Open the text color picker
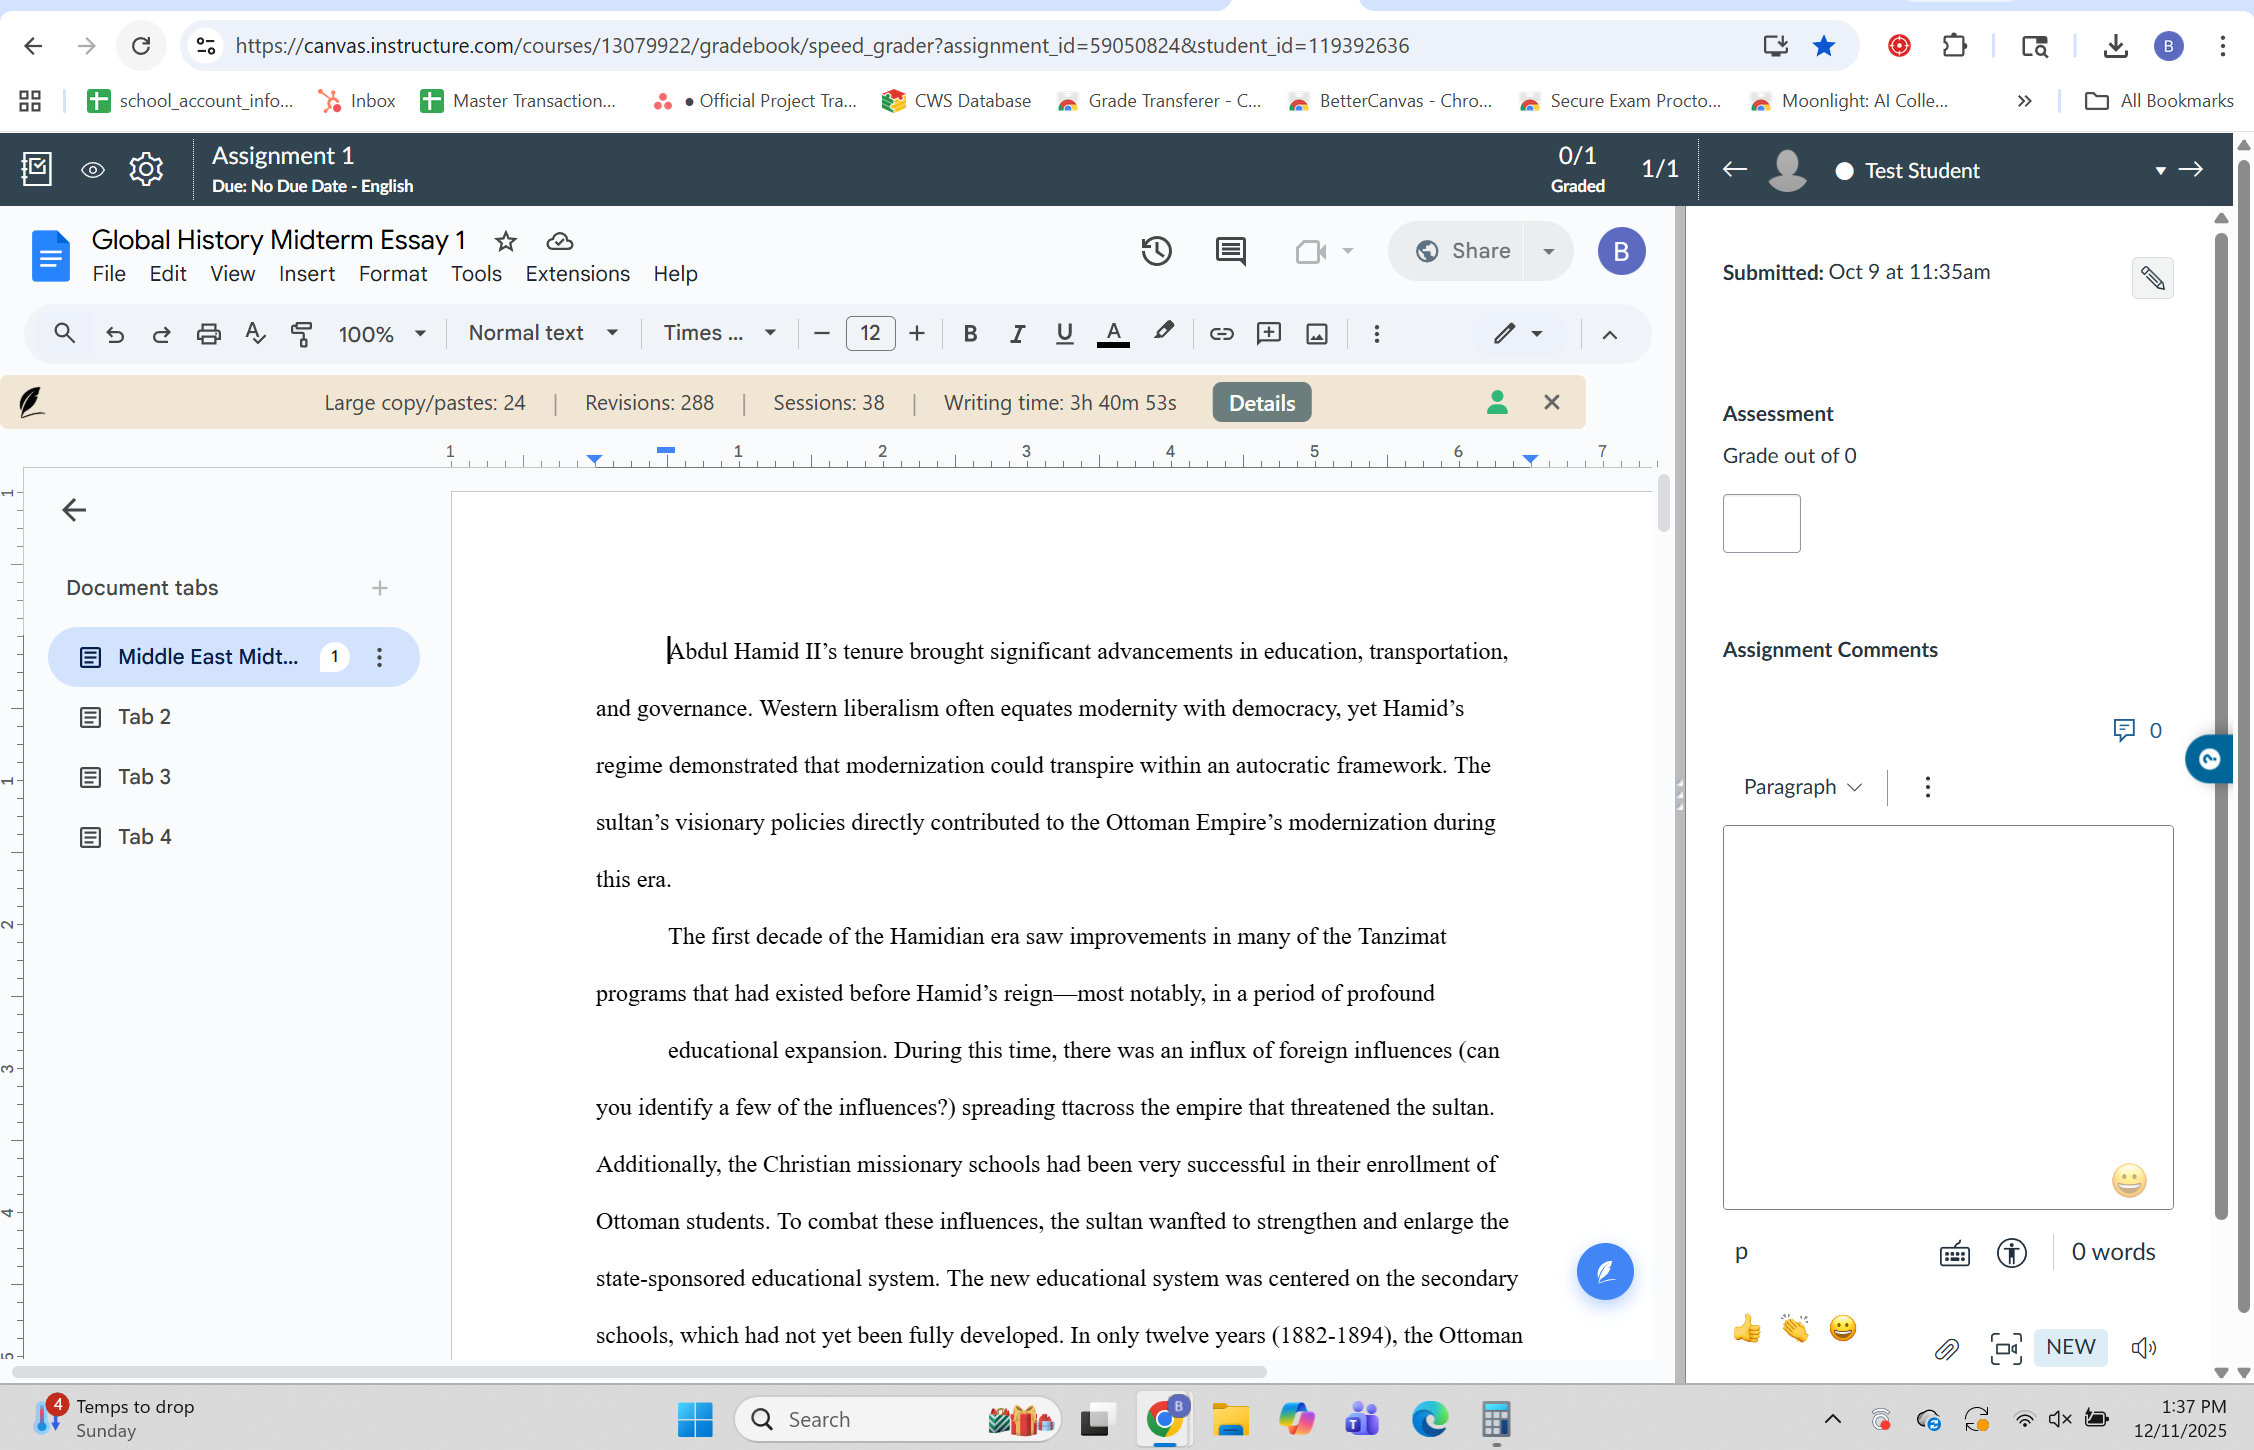The image size is (2254, 1450). coord(1113,333)
